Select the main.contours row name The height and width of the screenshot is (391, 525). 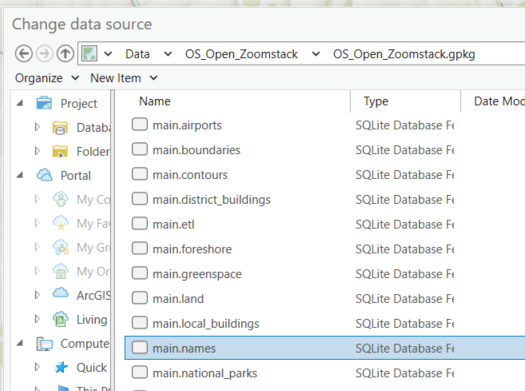point(190,175)
